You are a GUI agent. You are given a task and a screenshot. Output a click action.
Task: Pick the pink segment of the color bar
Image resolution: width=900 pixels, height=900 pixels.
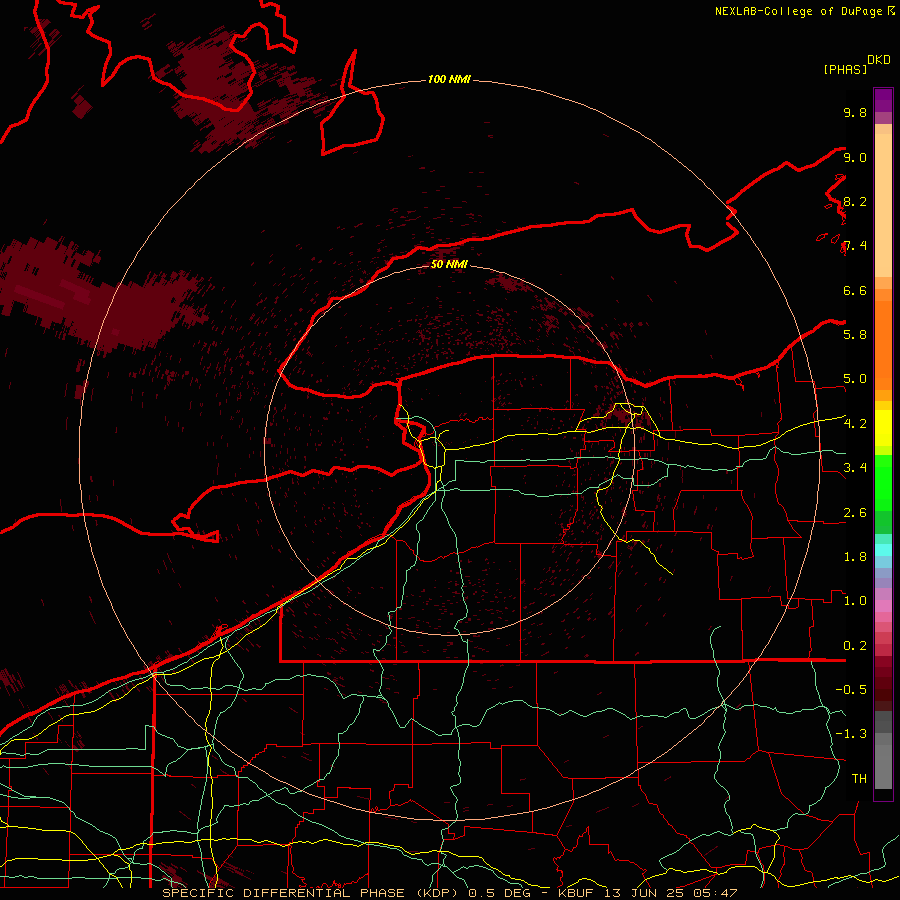tap(883, 606)
